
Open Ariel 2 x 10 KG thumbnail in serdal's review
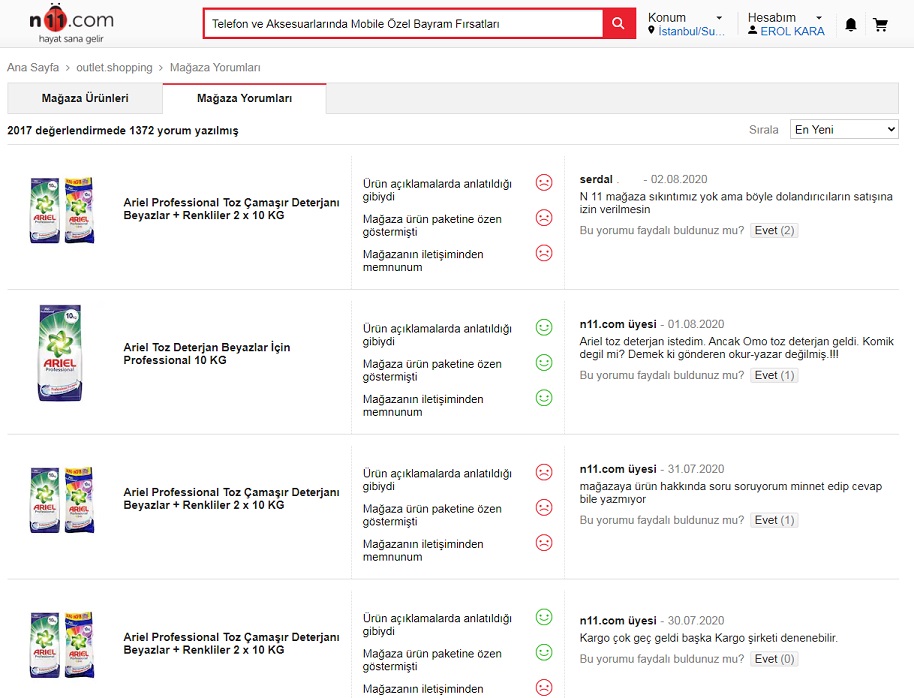[x=62, y=210]
